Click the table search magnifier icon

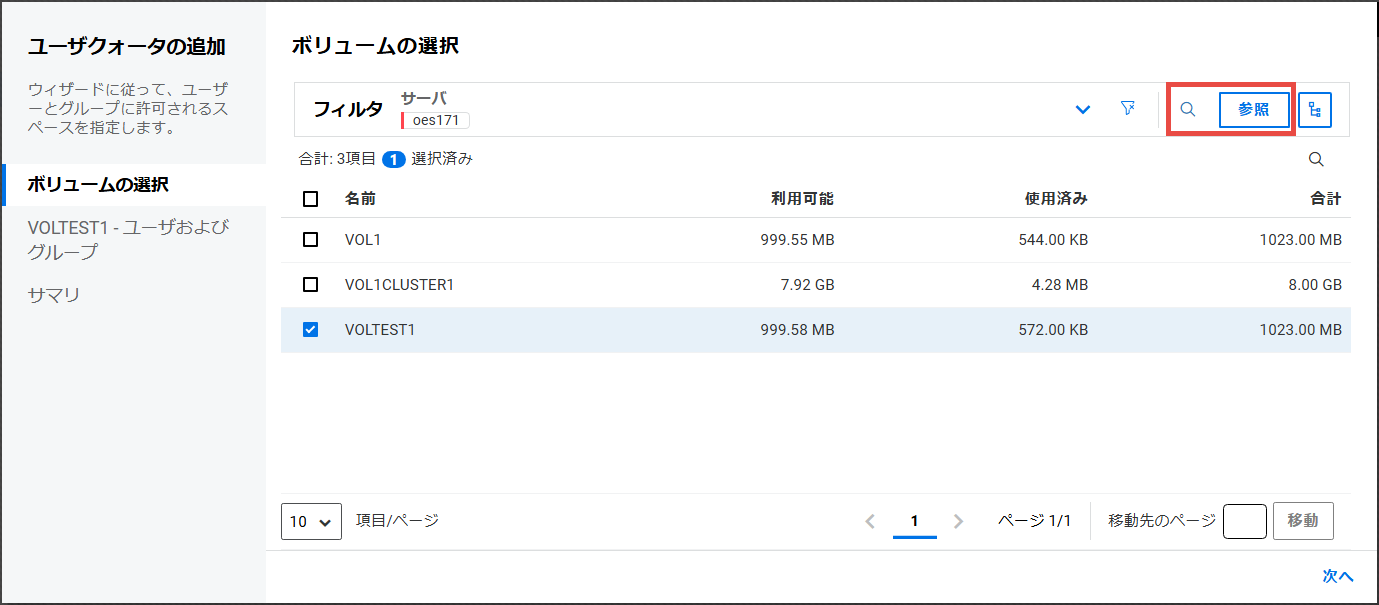coord(1316,160)
